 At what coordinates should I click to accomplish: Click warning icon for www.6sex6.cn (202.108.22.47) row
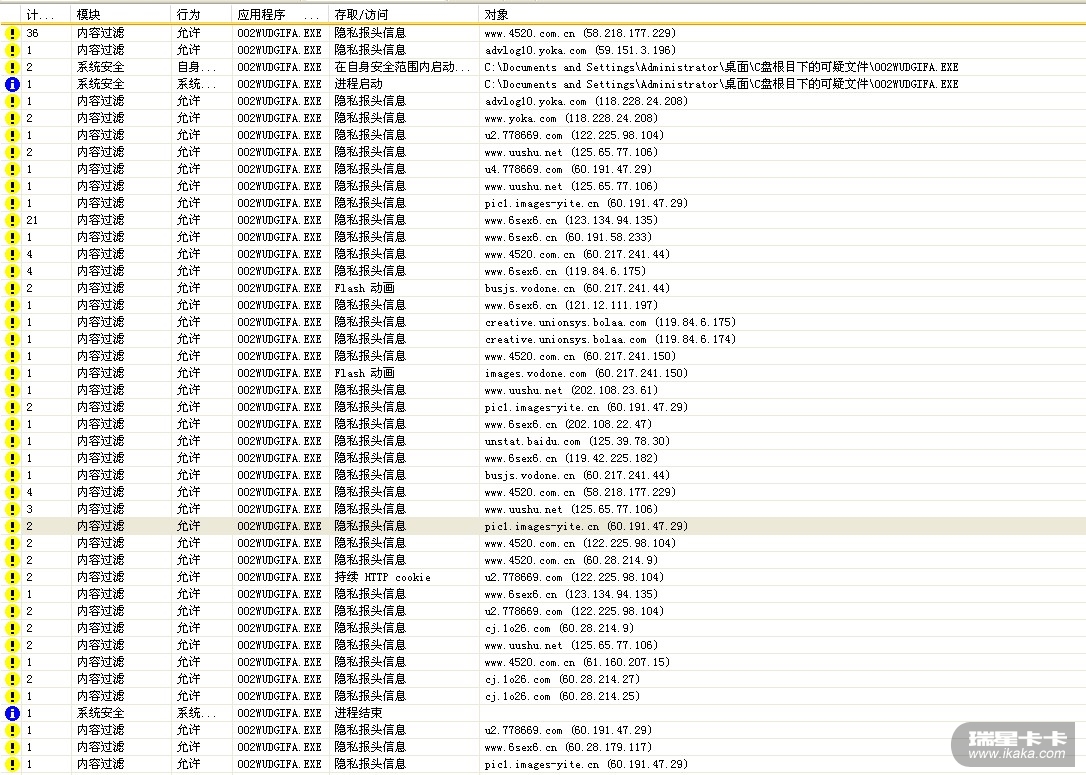pos(12,424)
